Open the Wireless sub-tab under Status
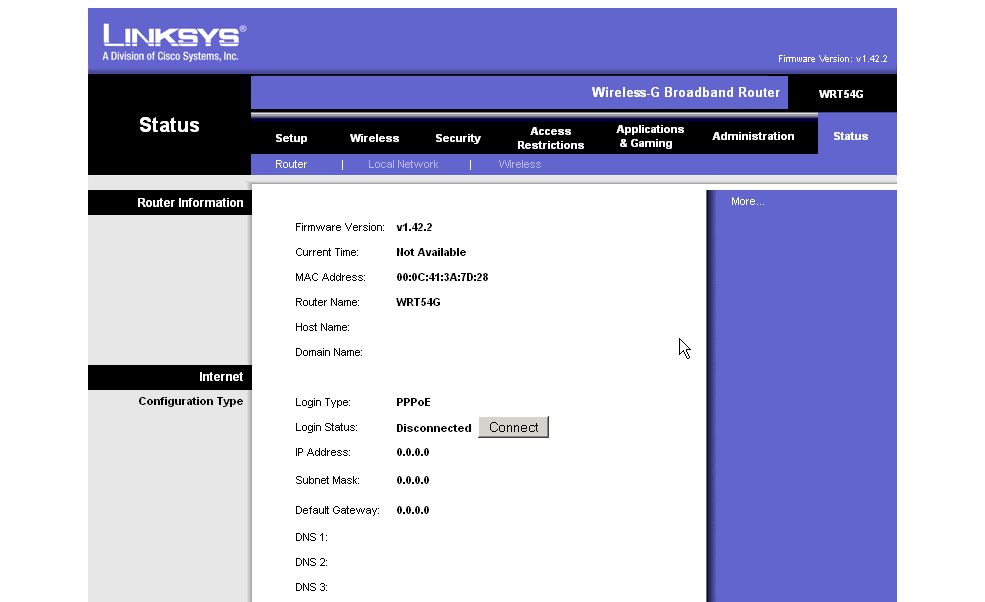This screenshot has width=985, height=602. (519, 164)
